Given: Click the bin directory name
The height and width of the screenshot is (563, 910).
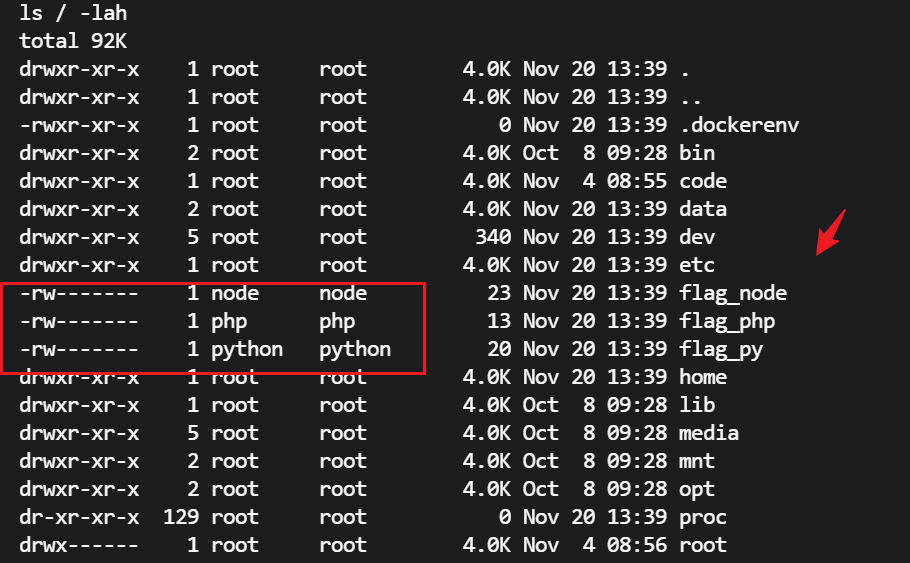Looking at the screenshot, I should click(697, 154).
